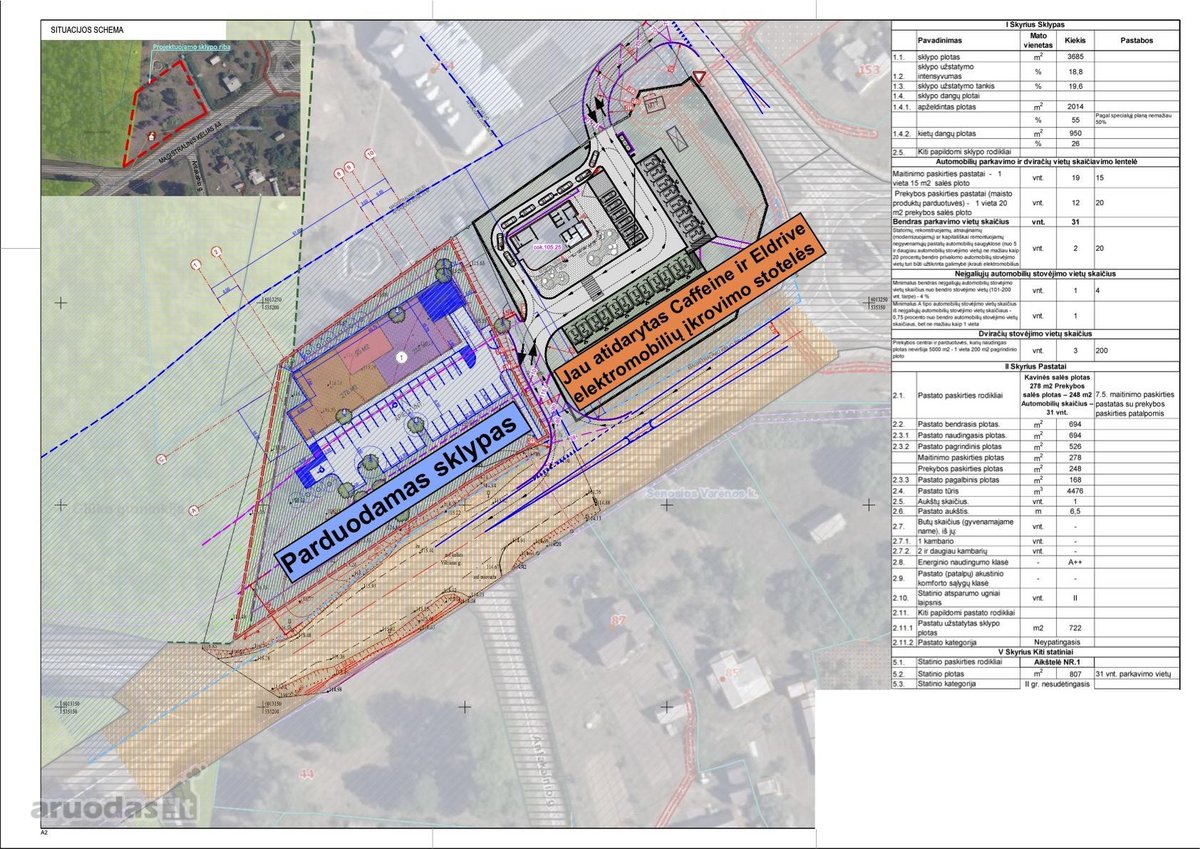Click the "Projektuojamo sklypo riba" caption in the inset

coord(190,47)
